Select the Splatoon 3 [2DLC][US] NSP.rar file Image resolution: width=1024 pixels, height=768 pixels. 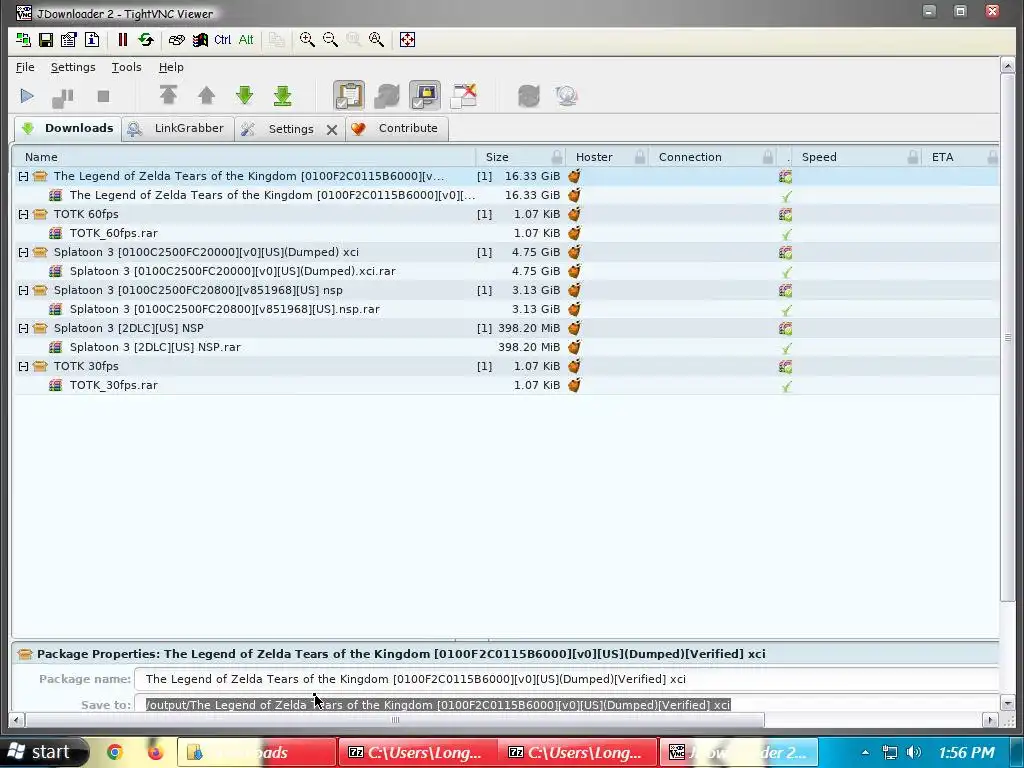pyautogui.click(x=506, y=347)
